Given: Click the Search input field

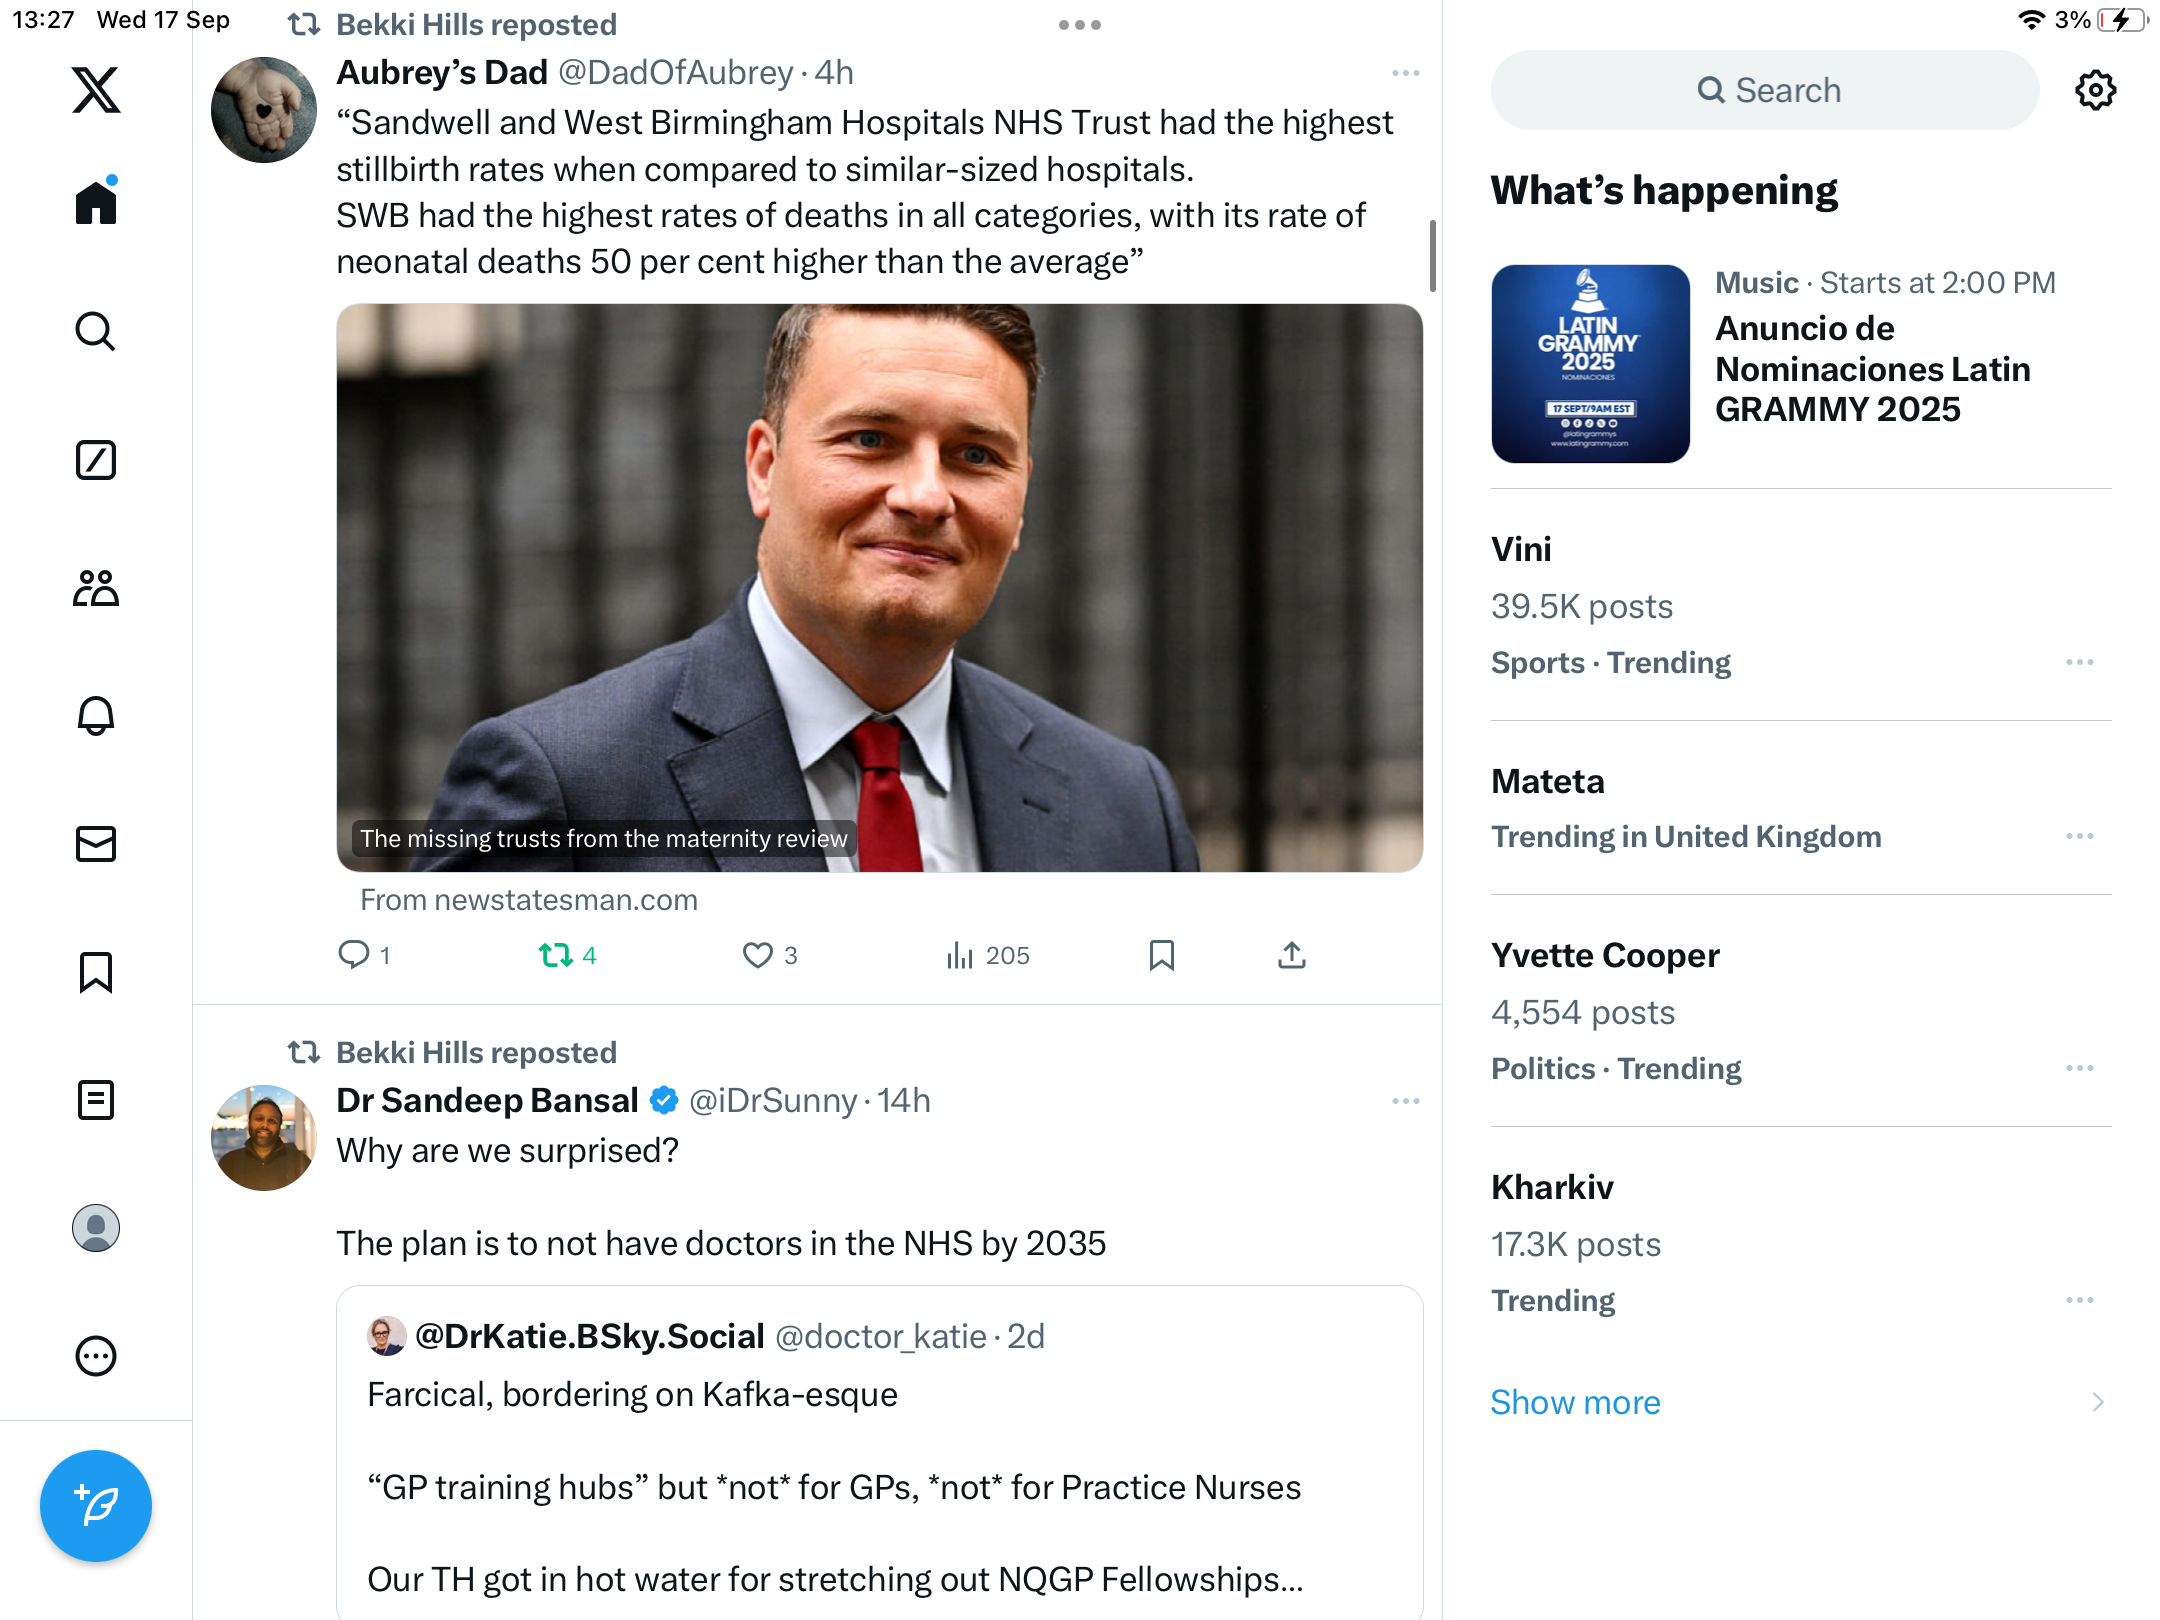Looking at the screenshot, I should point(1765,90).
